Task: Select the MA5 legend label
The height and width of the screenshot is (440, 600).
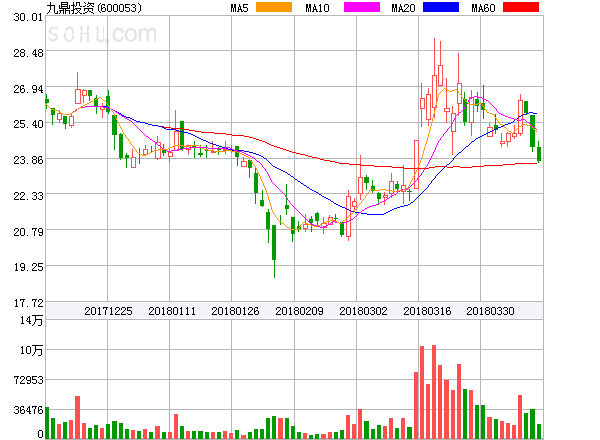Action: click(x=239, y=8)
